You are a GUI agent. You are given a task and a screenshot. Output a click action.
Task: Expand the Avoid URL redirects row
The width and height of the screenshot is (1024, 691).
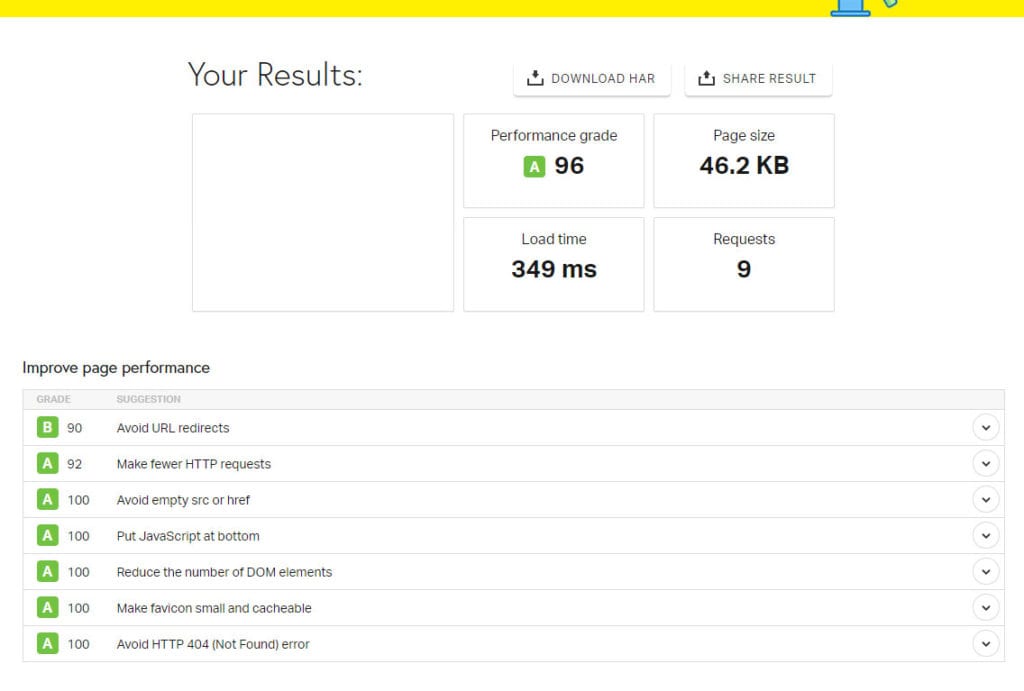coord(985,428)
